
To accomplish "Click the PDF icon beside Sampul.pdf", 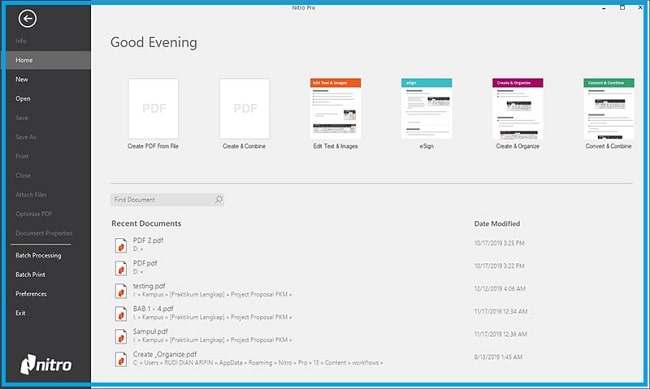I will (x=121, y=336).
